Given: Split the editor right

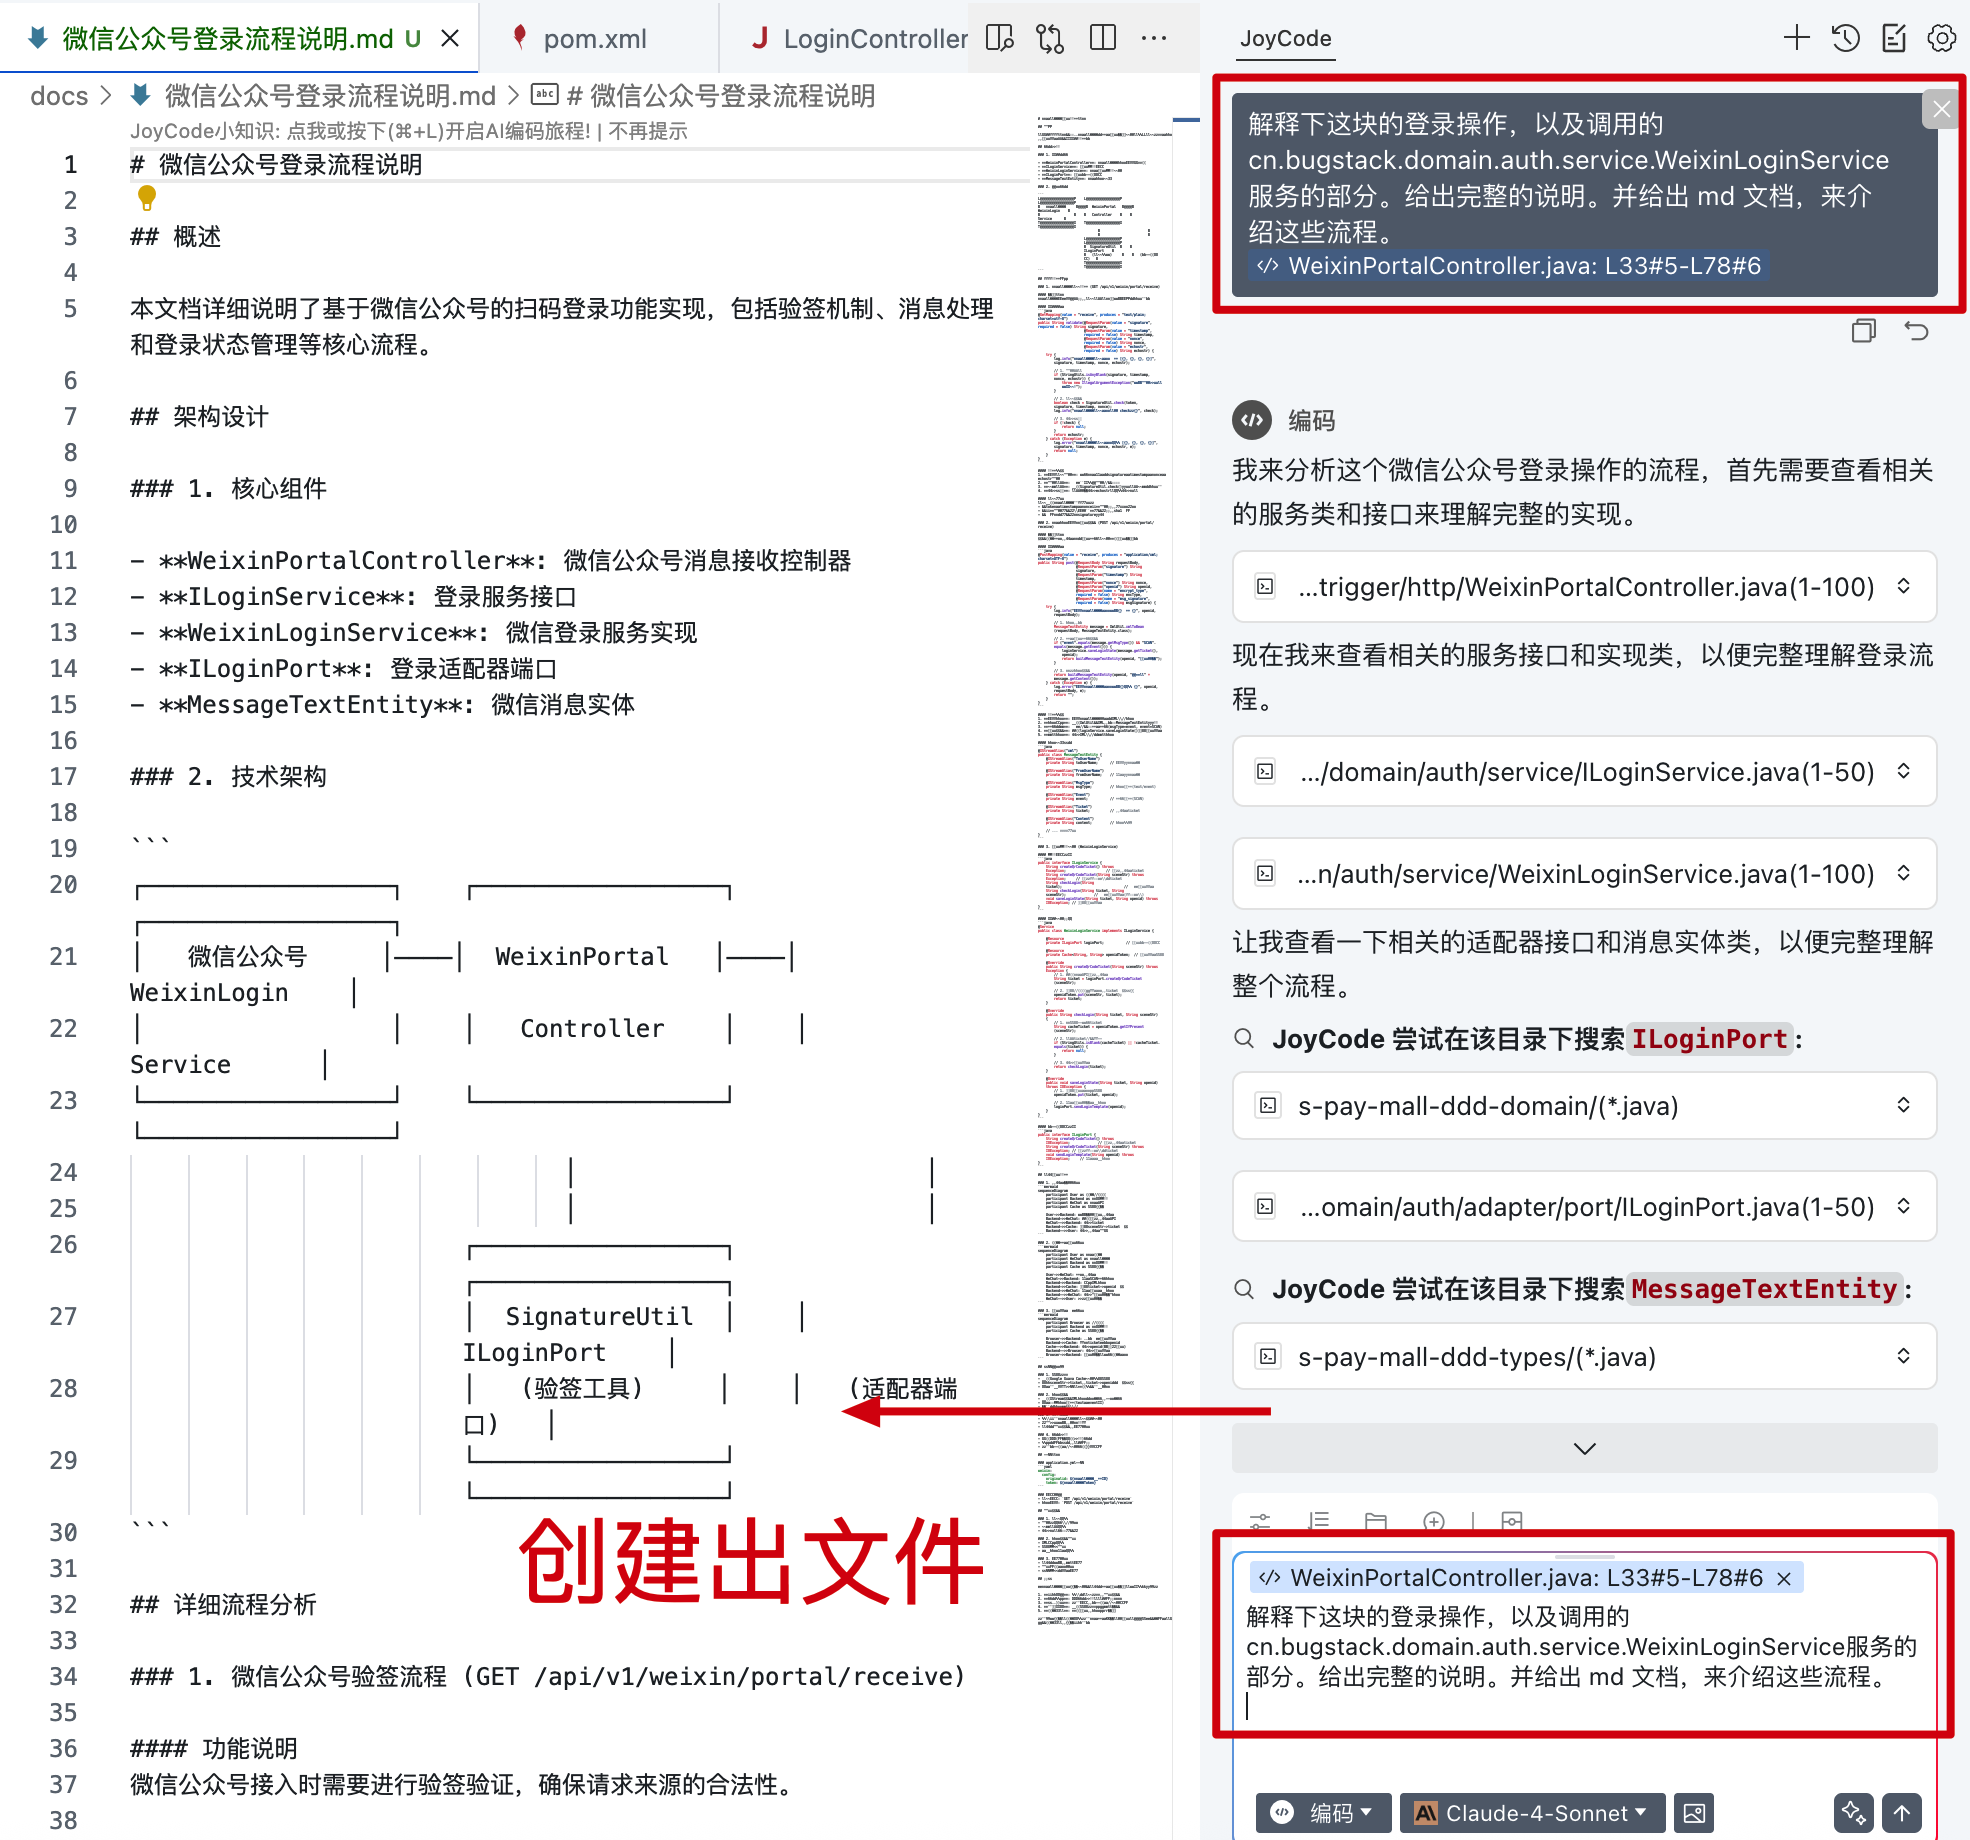Looking at the screenshot, I should (1103, 38).
